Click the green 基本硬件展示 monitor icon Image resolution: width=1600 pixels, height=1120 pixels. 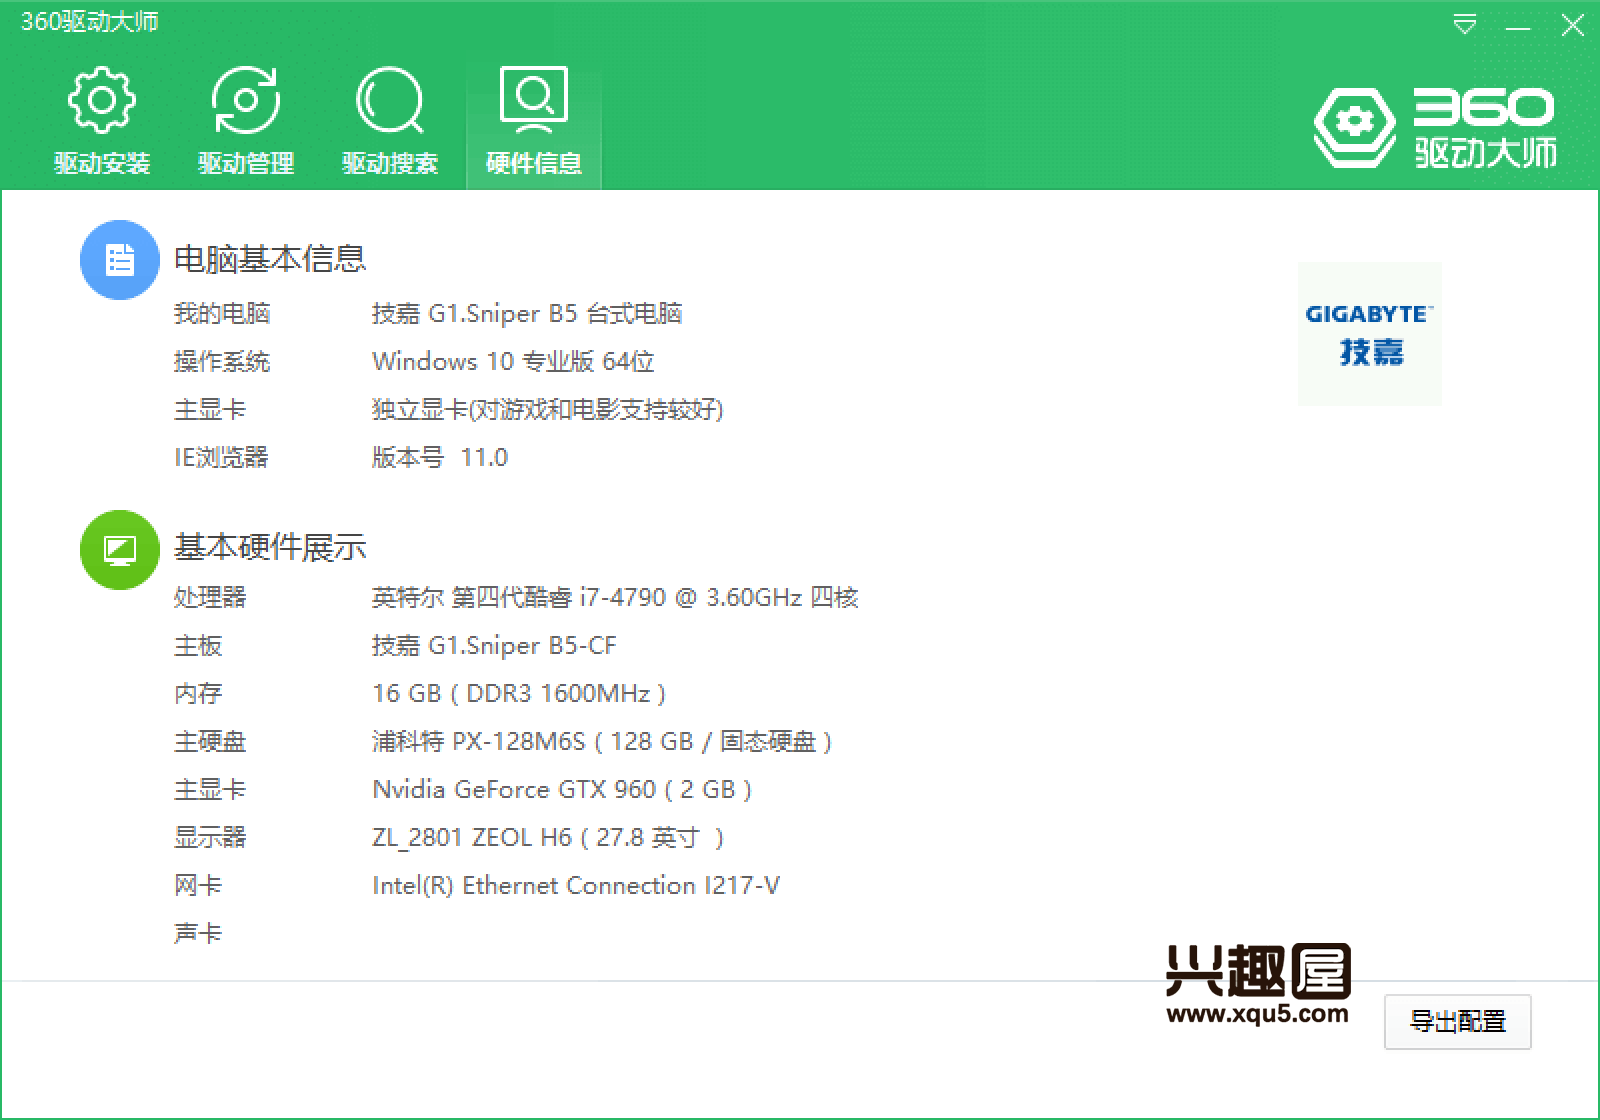120,550
